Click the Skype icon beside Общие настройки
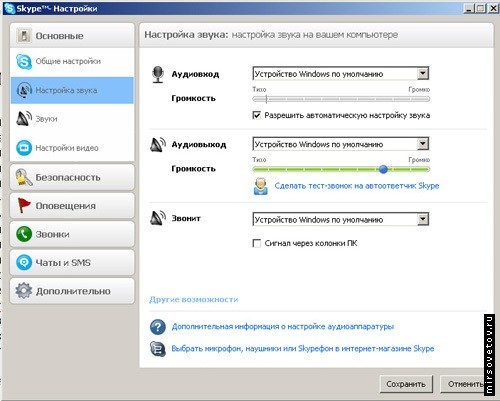The height and width of the screenshot is (401, 500). pos(24,62)
